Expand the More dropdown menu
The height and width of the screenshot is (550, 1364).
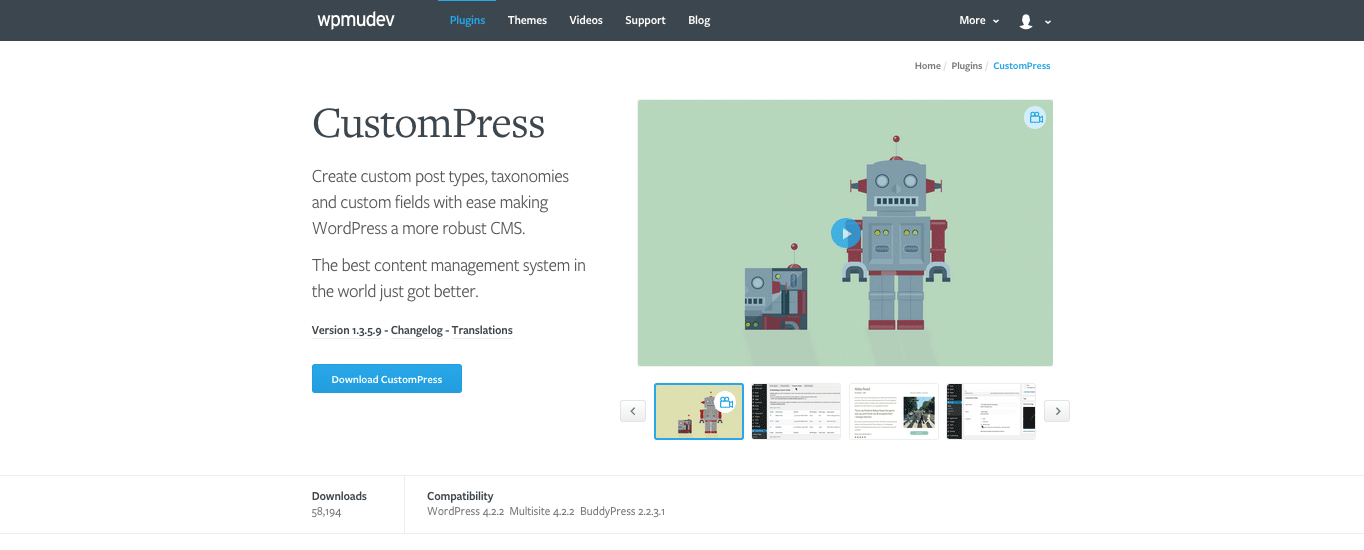[x=979, y=20]
